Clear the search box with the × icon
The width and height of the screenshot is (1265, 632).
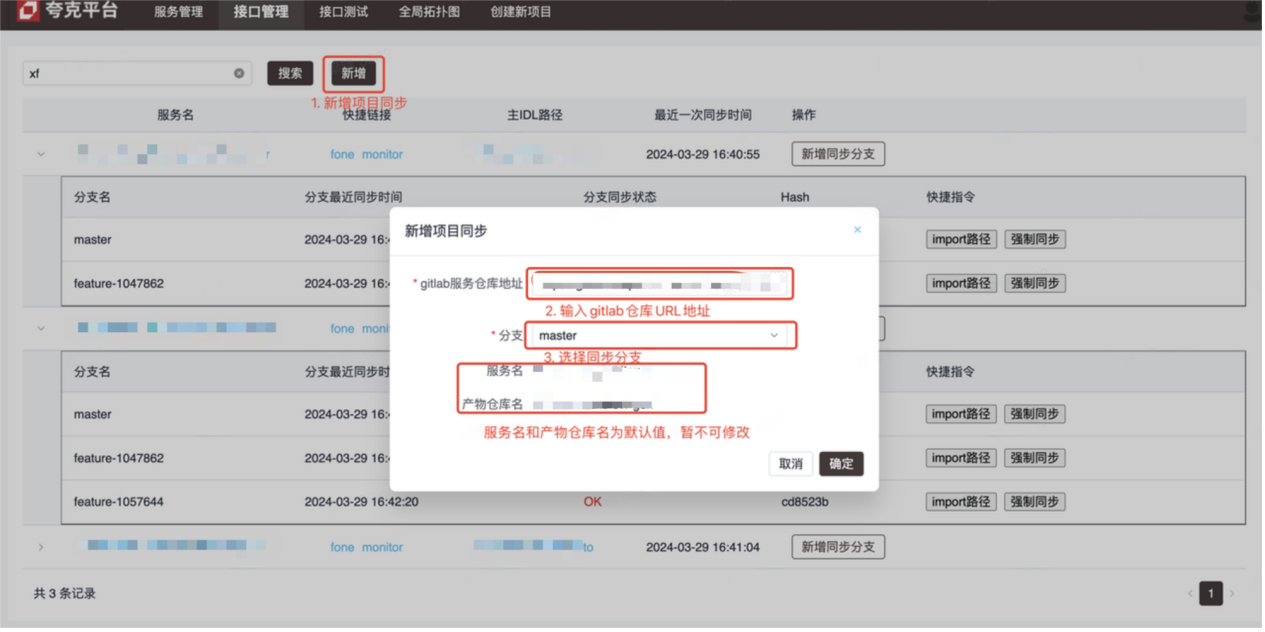pos(239,73)
